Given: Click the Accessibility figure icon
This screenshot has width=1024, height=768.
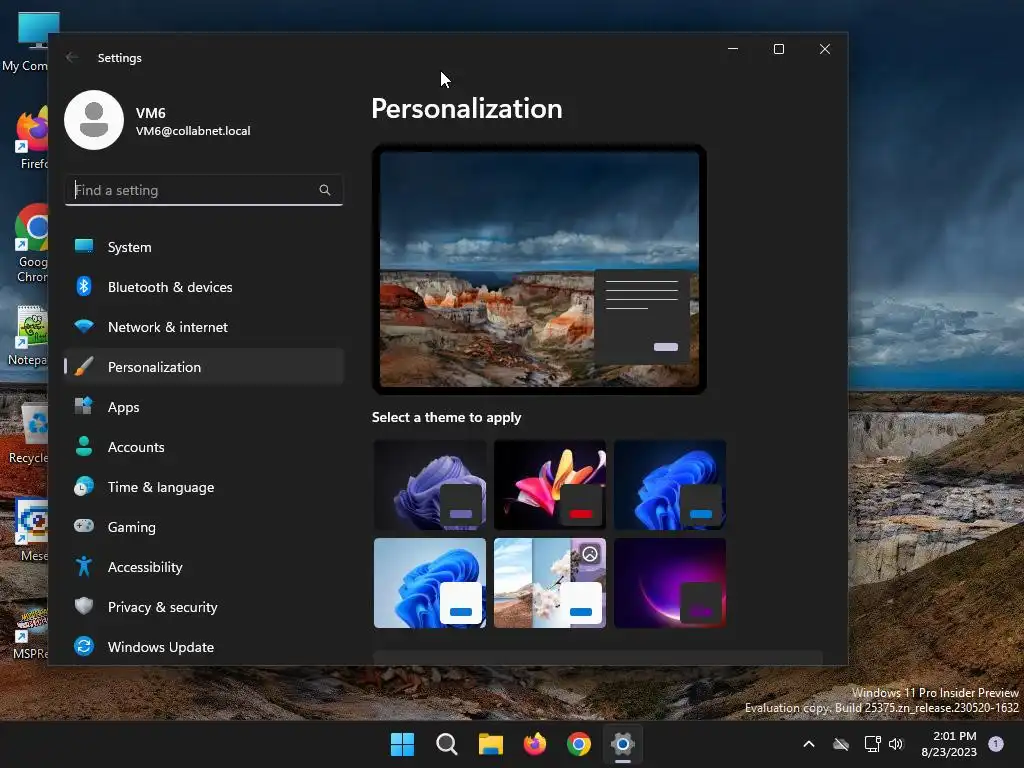Looking at the screenshot, I should (84, 566).
